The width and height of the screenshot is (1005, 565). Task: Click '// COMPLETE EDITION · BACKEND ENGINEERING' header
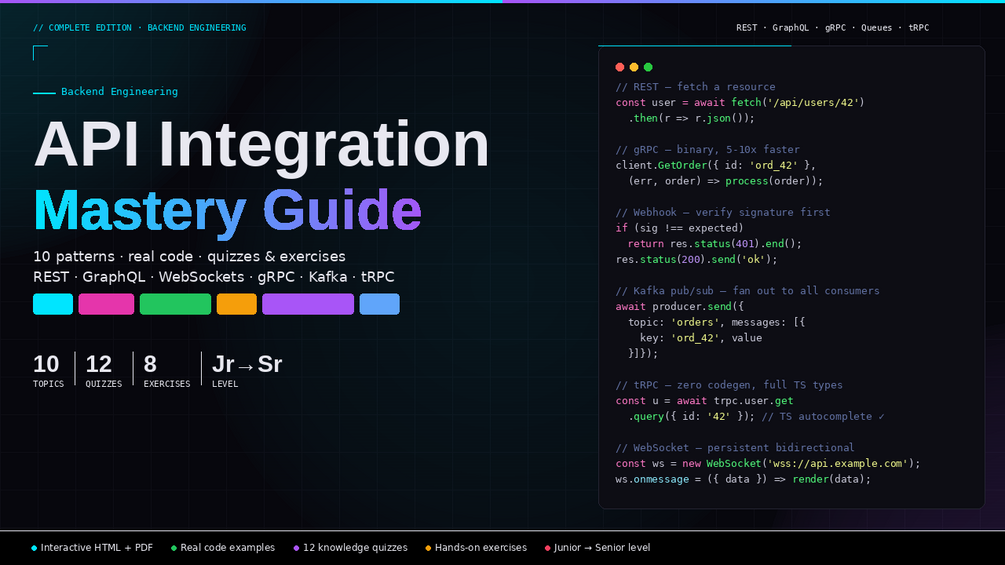pyautogui.click(x=140, y=28)
